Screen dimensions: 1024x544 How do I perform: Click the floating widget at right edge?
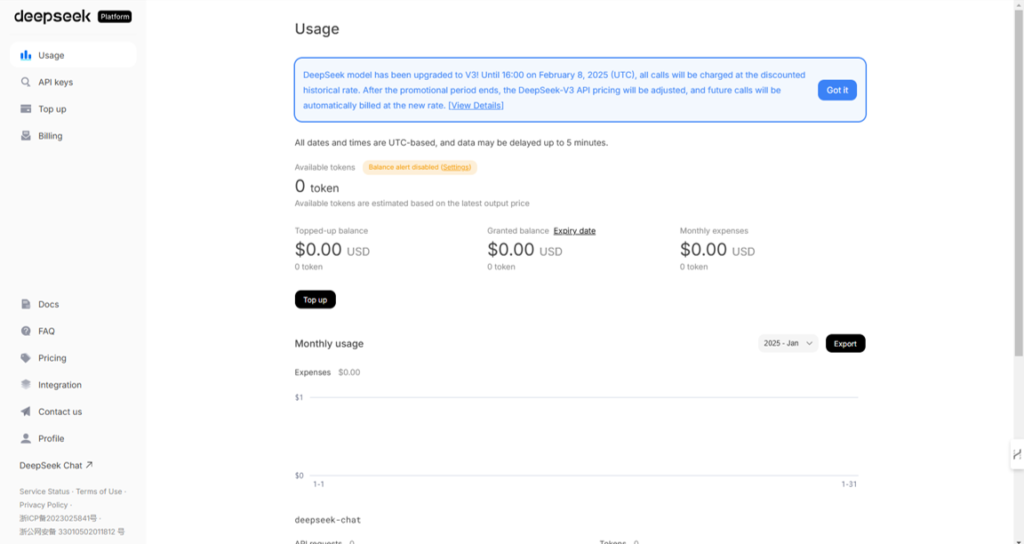click(x=1017, y=454)
